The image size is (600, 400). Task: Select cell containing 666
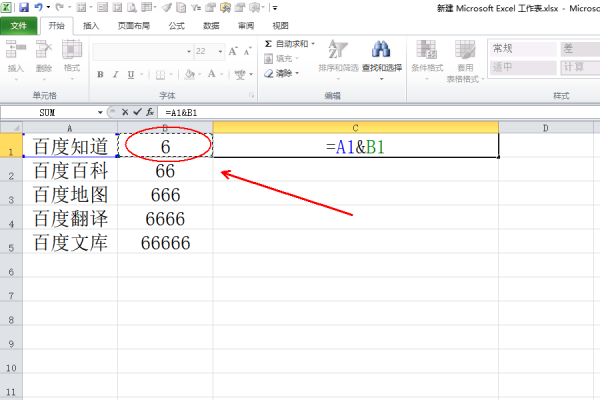point(165,193)
